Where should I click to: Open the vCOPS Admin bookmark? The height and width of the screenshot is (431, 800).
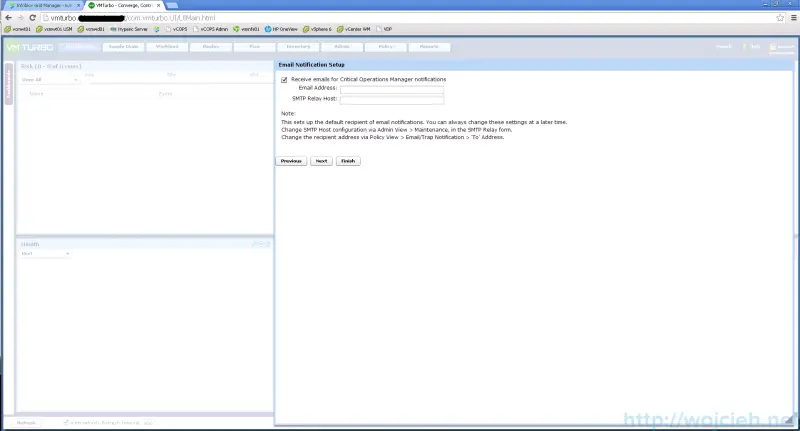point(210,29)
